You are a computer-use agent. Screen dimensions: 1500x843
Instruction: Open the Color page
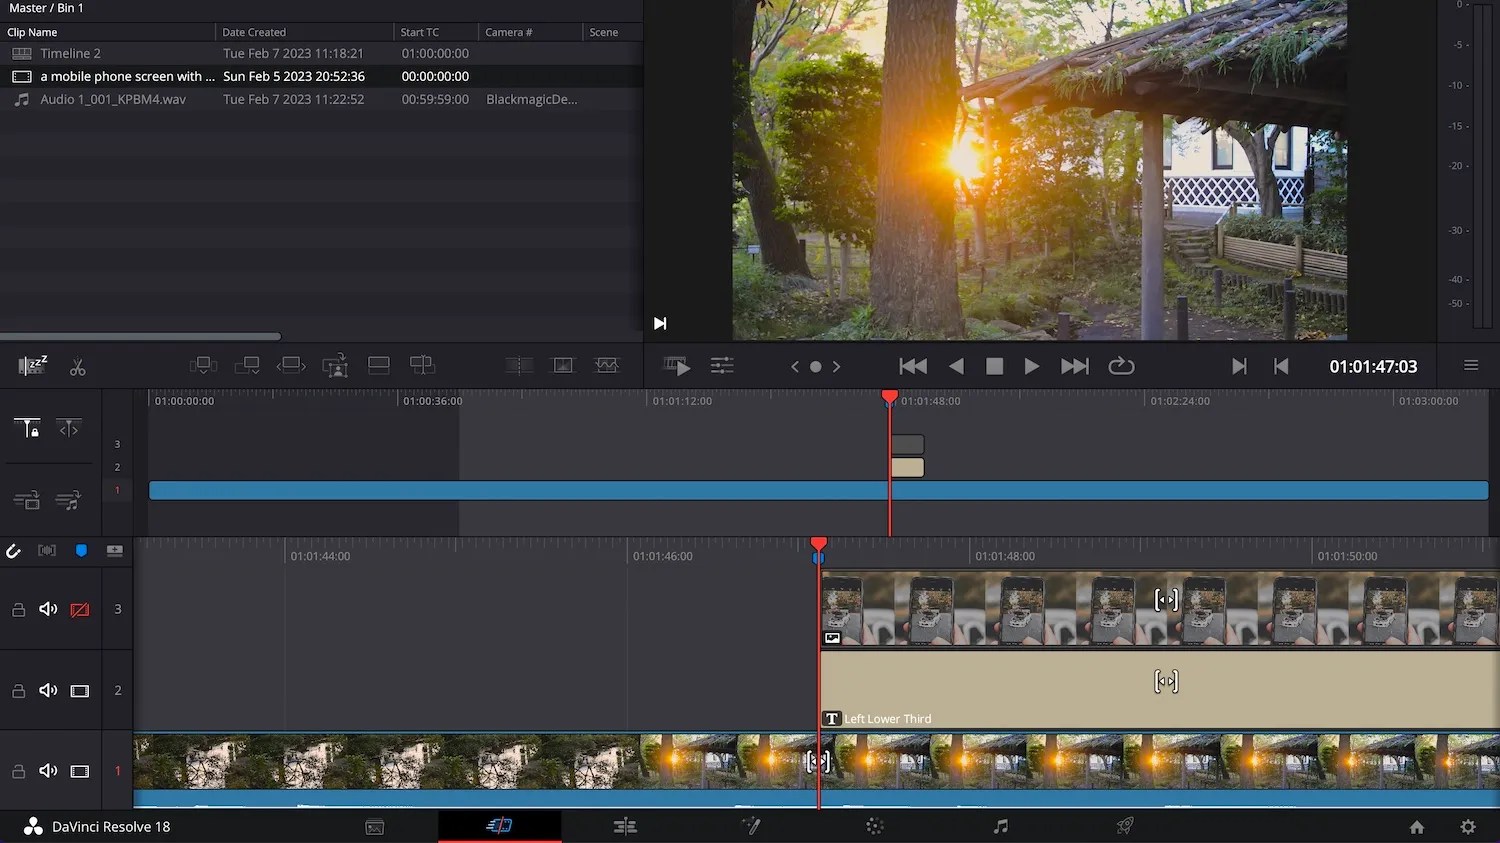[x=875, y=826]
